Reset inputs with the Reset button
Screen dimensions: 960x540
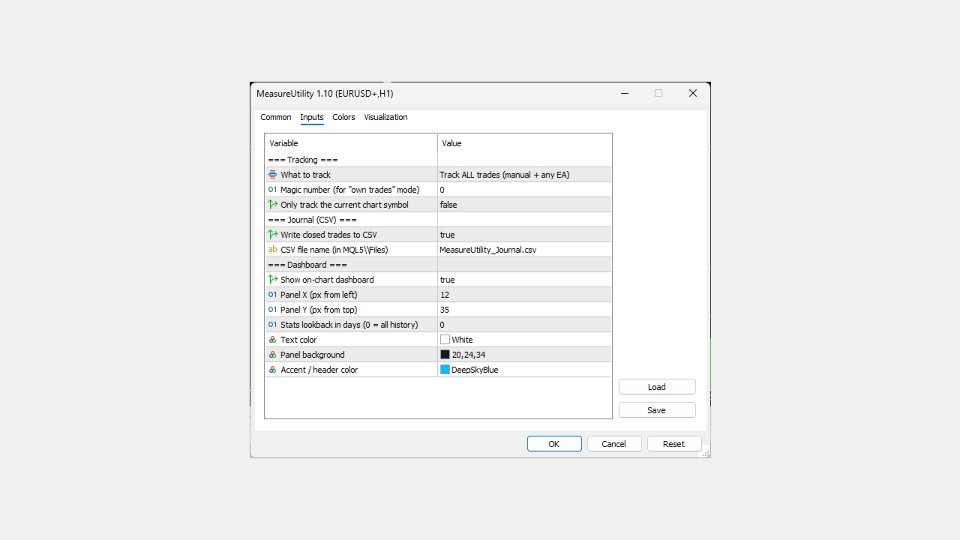click(x=673, y=444)
